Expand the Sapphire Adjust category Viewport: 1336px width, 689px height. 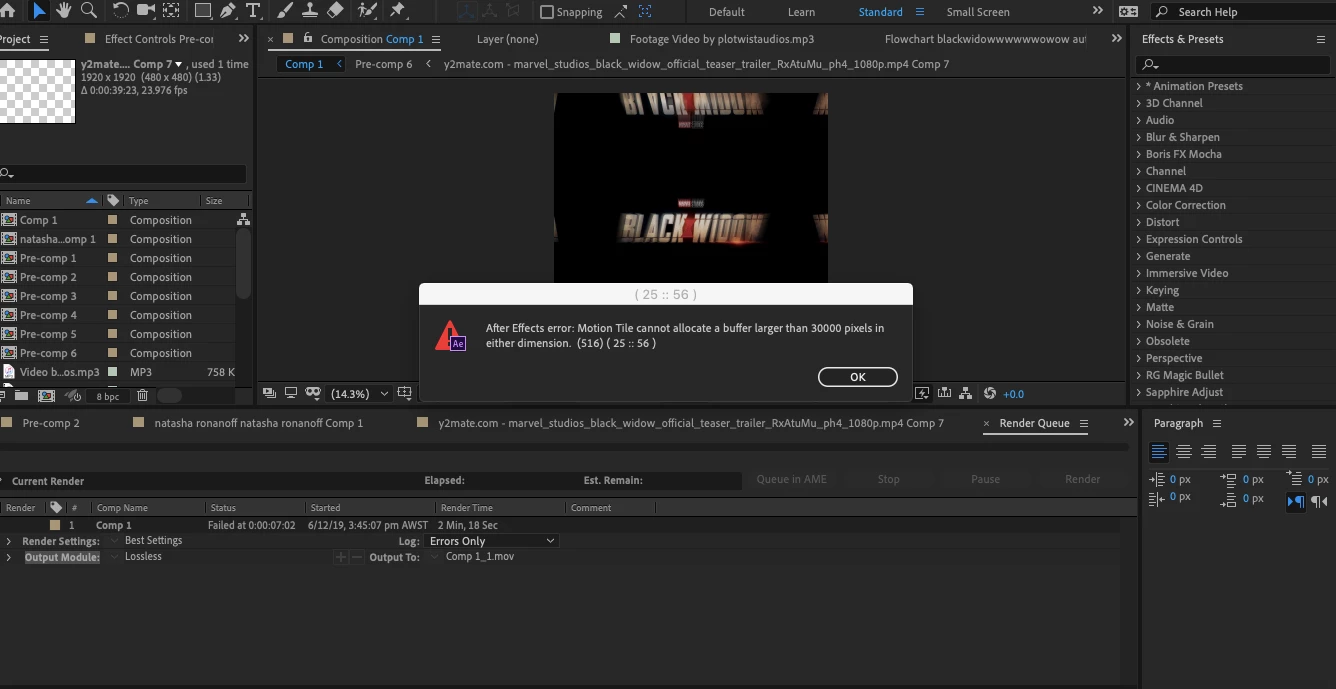tap(1138, 392)
